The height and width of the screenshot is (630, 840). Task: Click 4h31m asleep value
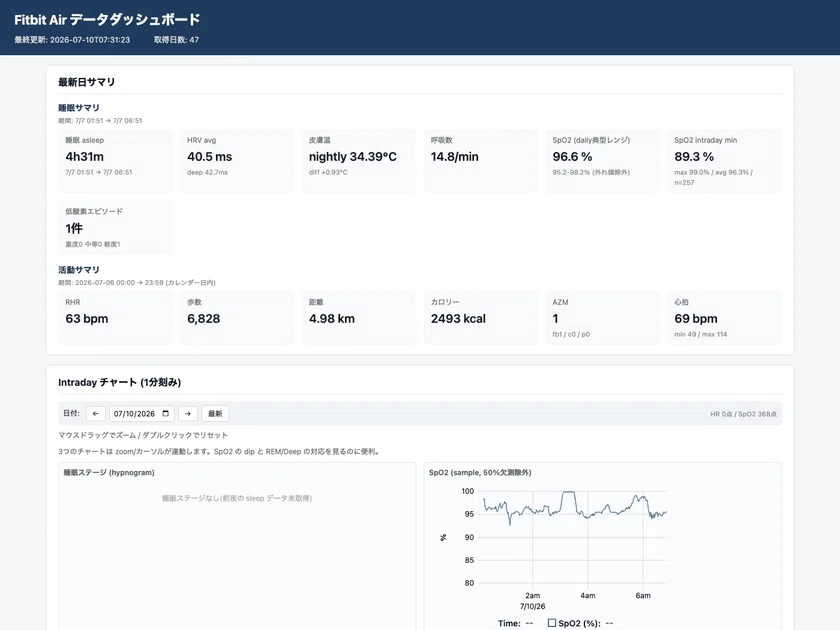[85, 156]
